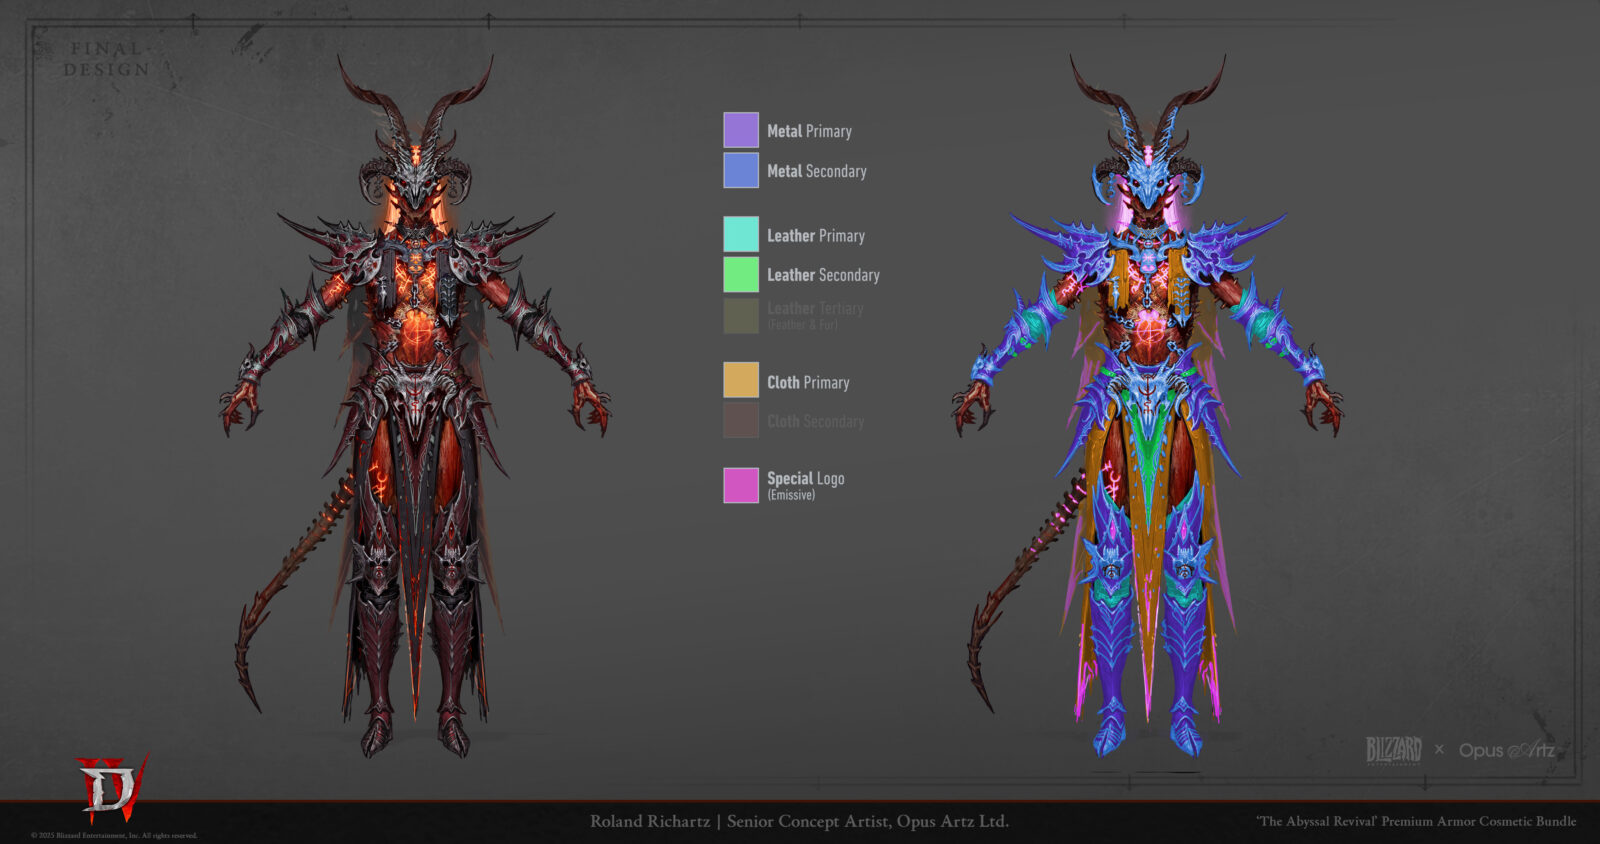1600x844 pixels.
Task: Click the Opus Artz logo
Action: pos(1506,750)
